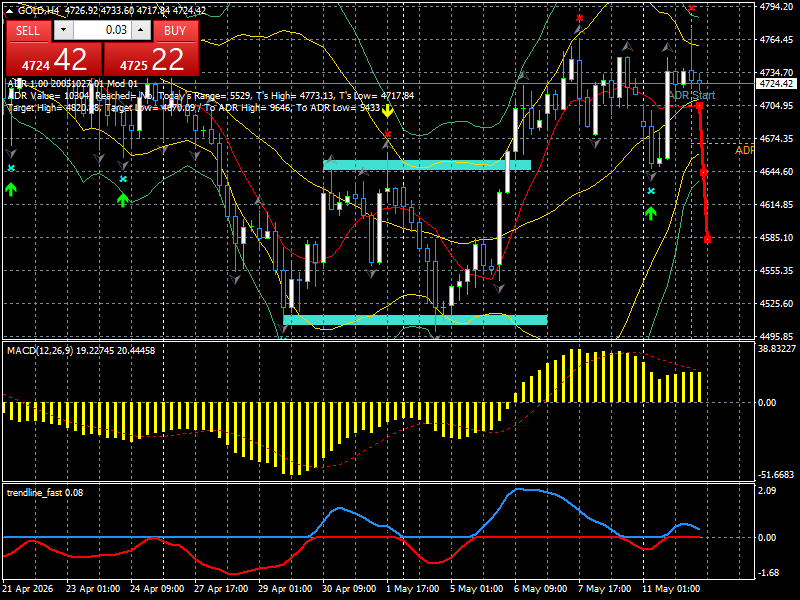Click the 4794.20 price axis label

[x=776, y=7]
